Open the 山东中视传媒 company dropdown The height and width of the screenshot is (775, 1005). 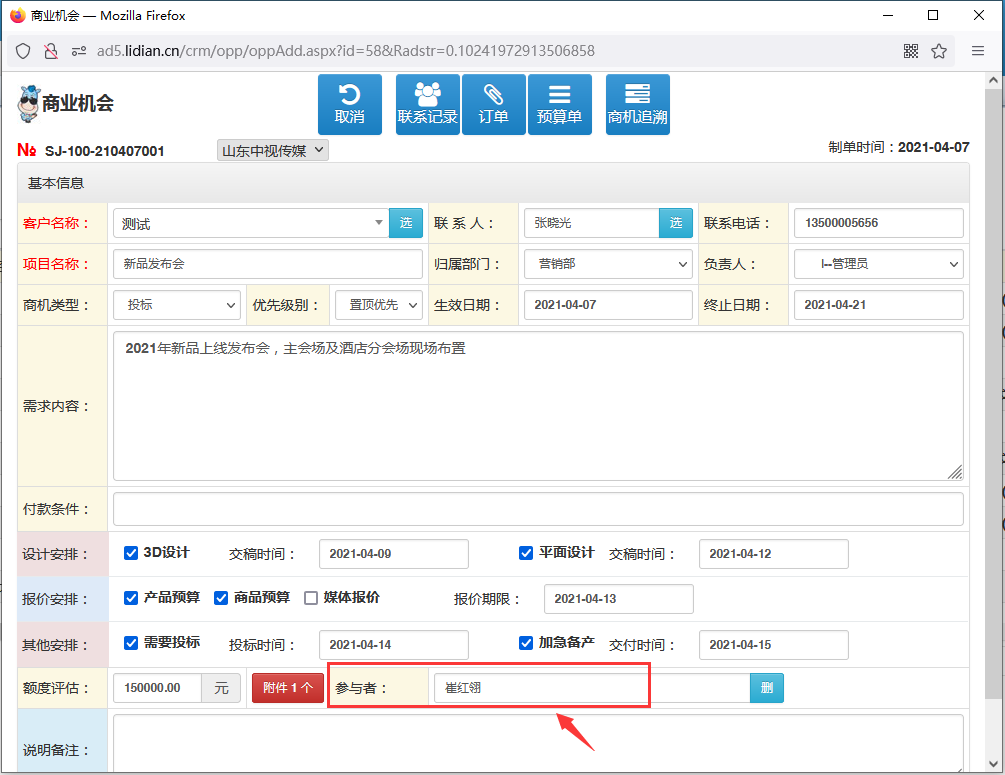coord(273,151)
